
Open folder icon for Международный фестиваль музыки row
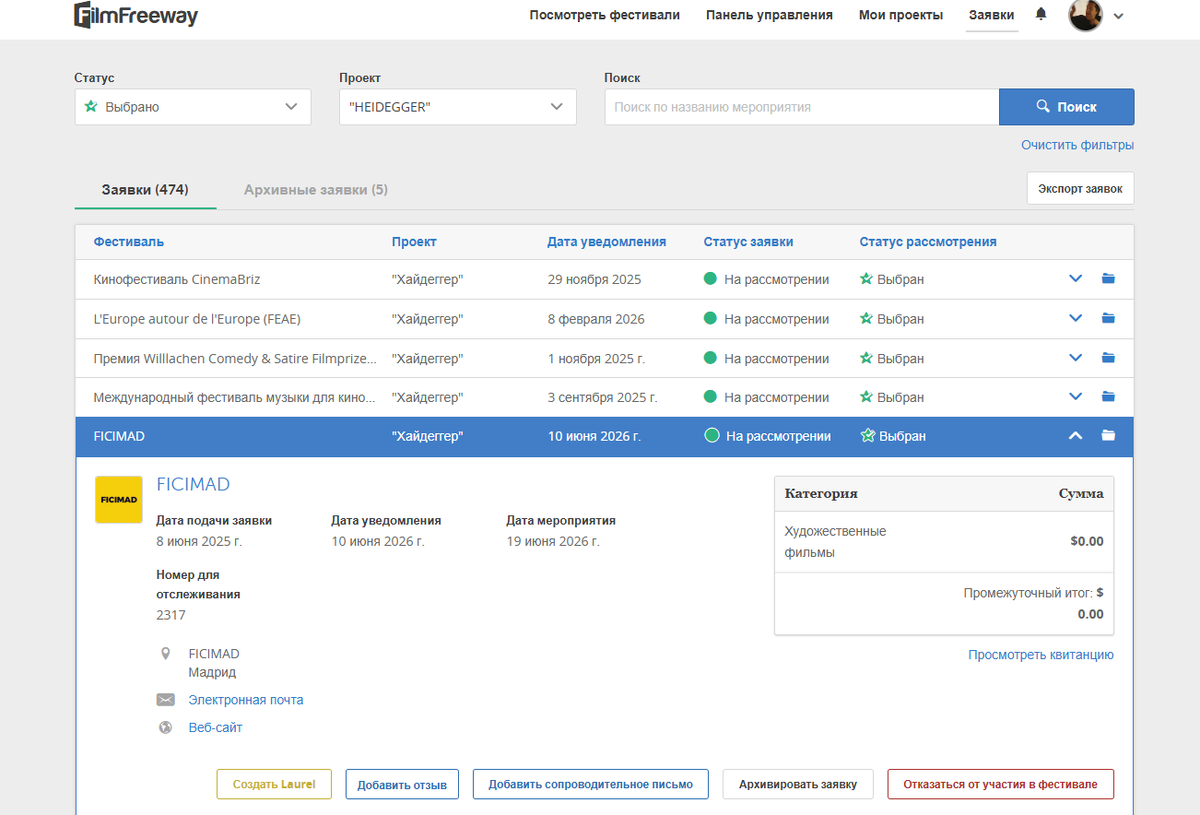click(1108, 396)
